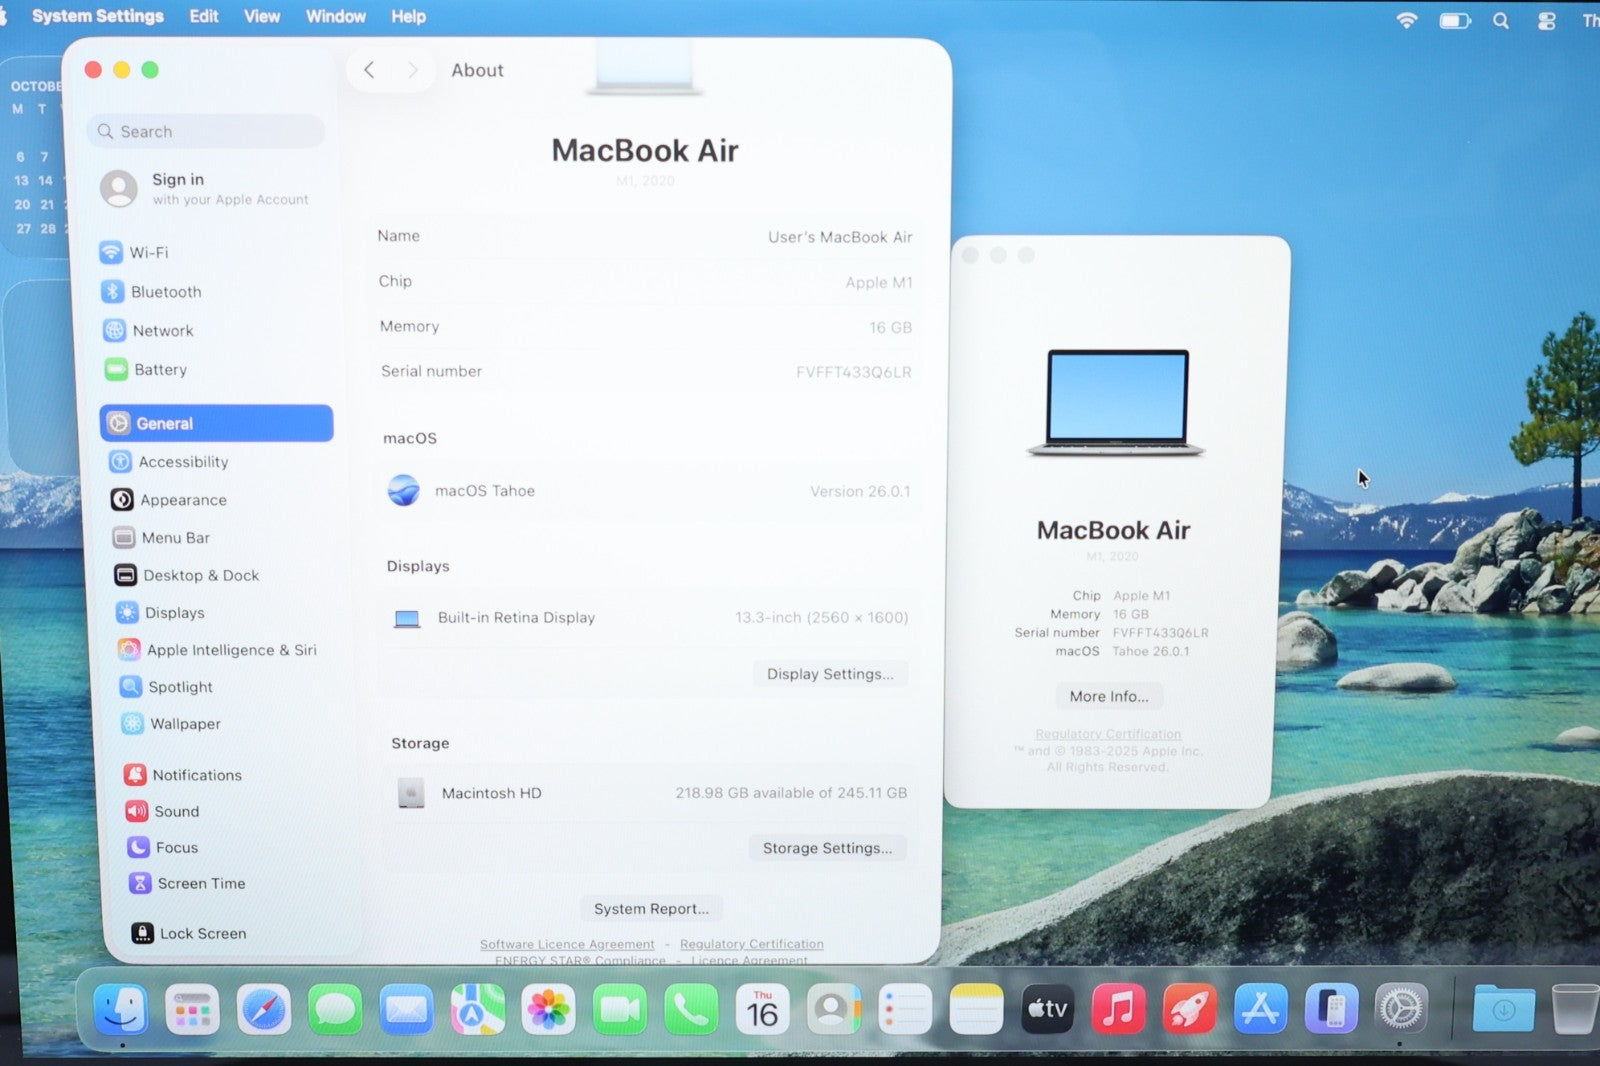Go back using the back chevron

coord(369,70)
